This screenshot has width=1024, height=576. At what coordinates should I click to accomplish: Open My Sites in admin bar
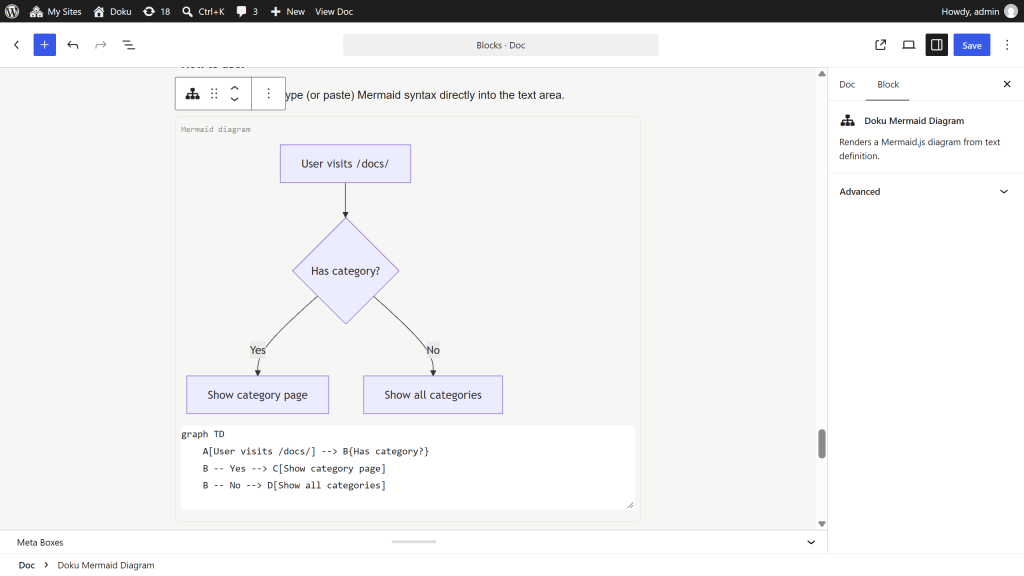56,11
